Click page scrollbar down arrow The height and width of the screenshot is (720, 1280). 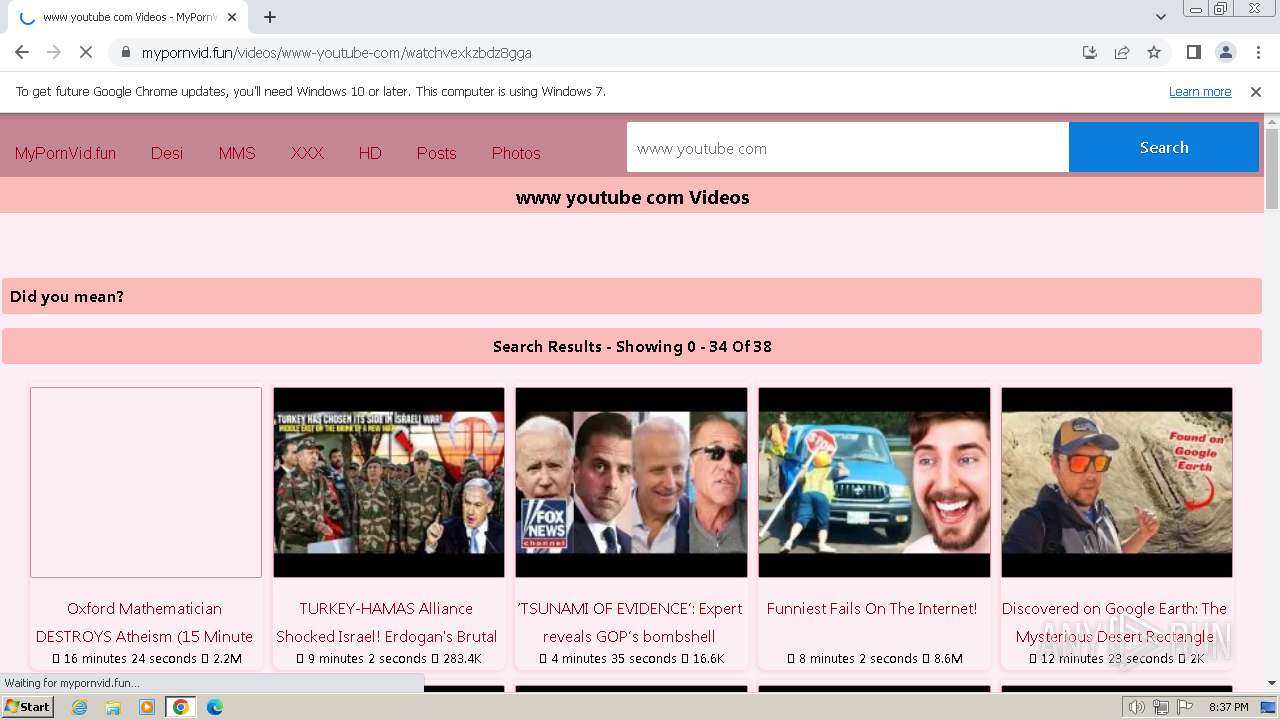pyautogui.click(x=1272, y=683)
